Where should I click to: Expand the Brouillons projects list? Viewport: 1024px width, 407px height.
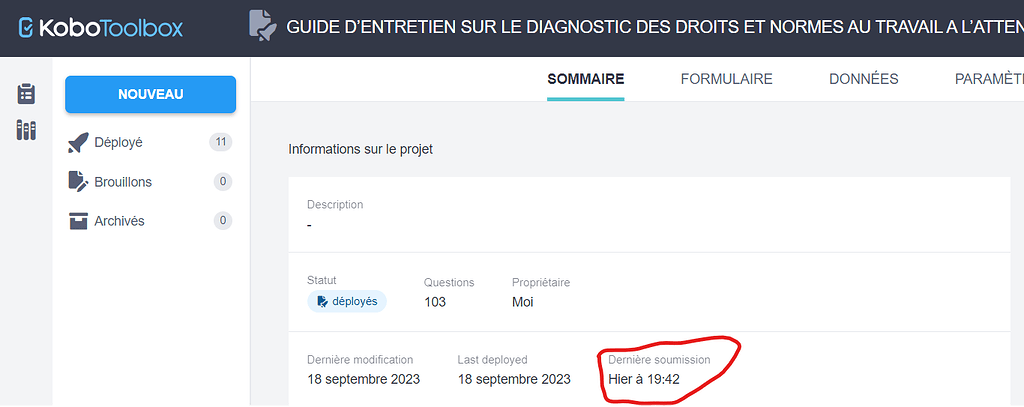click(123, 182)
